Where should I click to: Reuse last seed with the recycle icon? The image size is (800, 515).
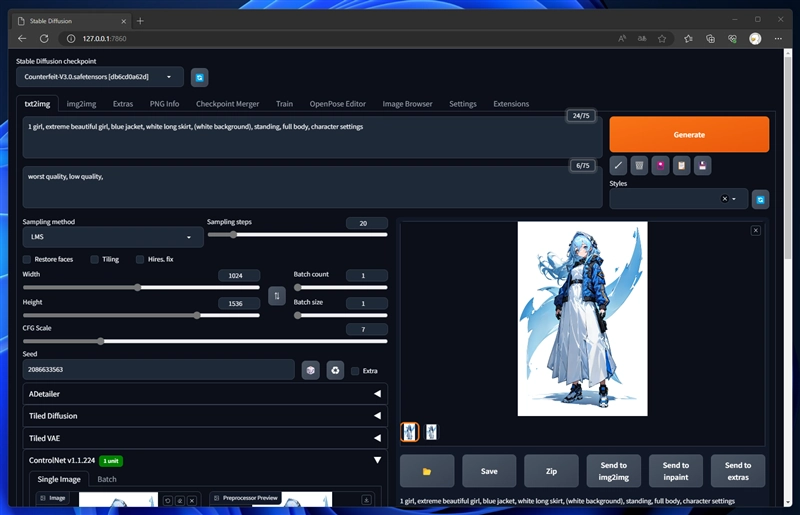click(x=335, y=370)
